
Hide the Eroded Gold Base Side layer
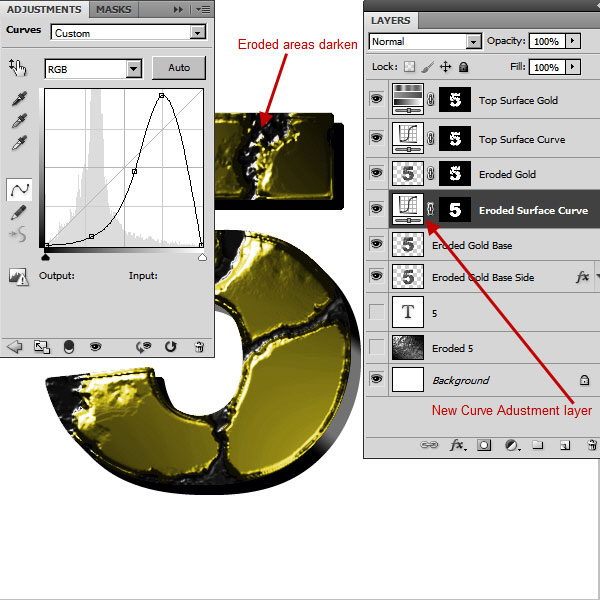(377, 276)
